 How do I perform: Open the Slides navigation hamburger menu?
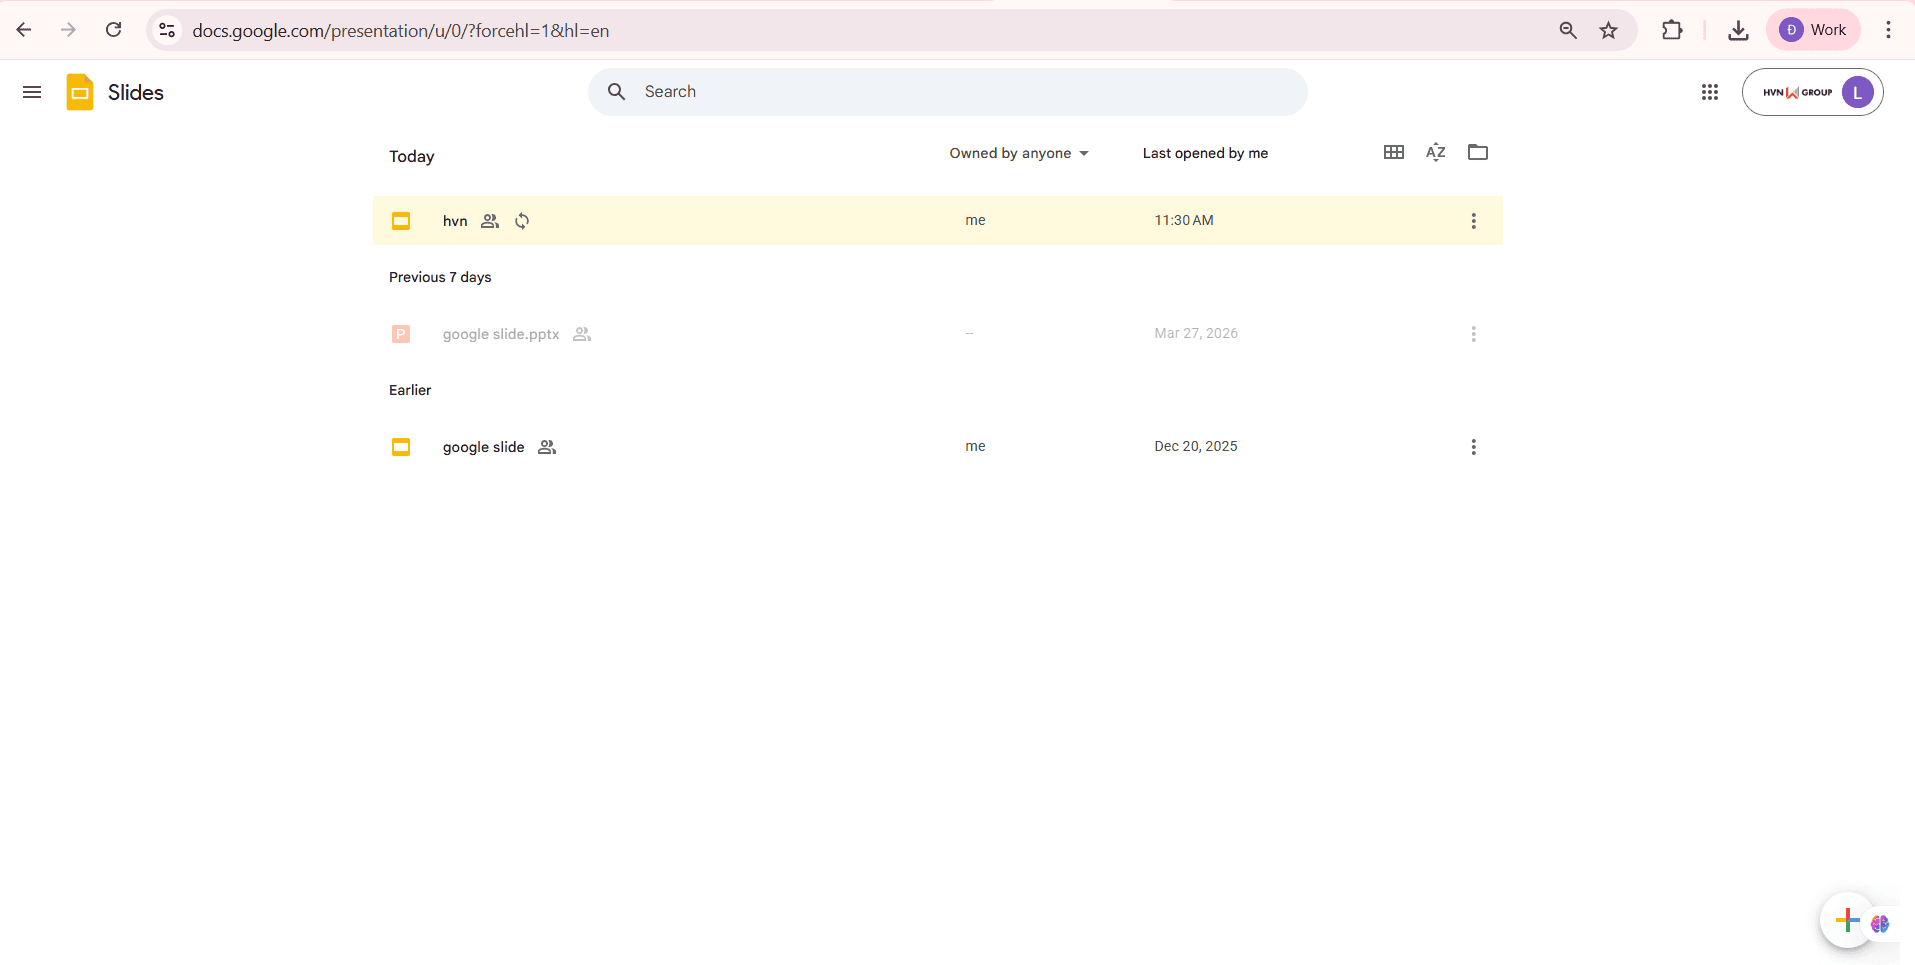pyautogui.click(x=31, y=91)
